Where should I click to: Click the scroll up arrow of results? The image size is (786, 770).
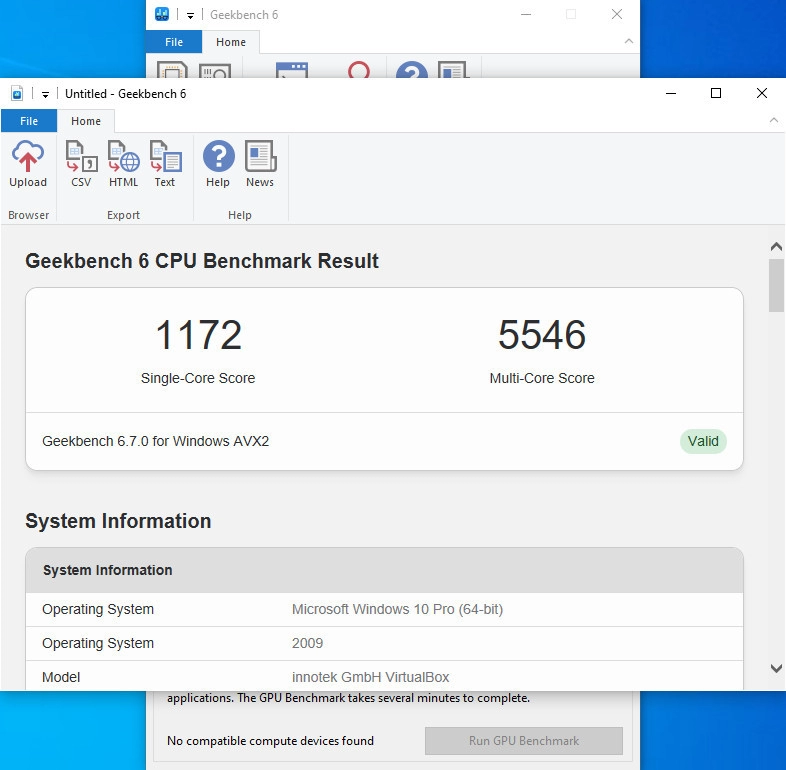(x=776, y=247)
